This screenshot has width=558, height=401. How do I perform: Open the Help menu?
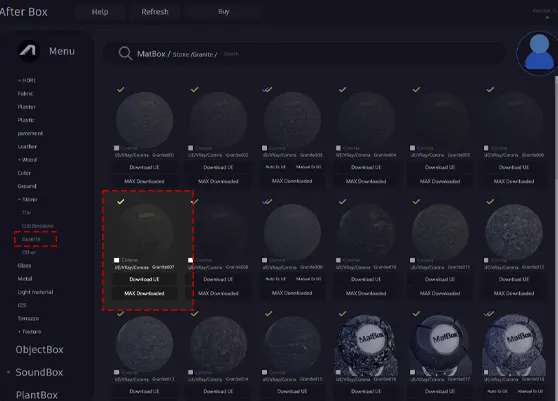pos(100,12)
